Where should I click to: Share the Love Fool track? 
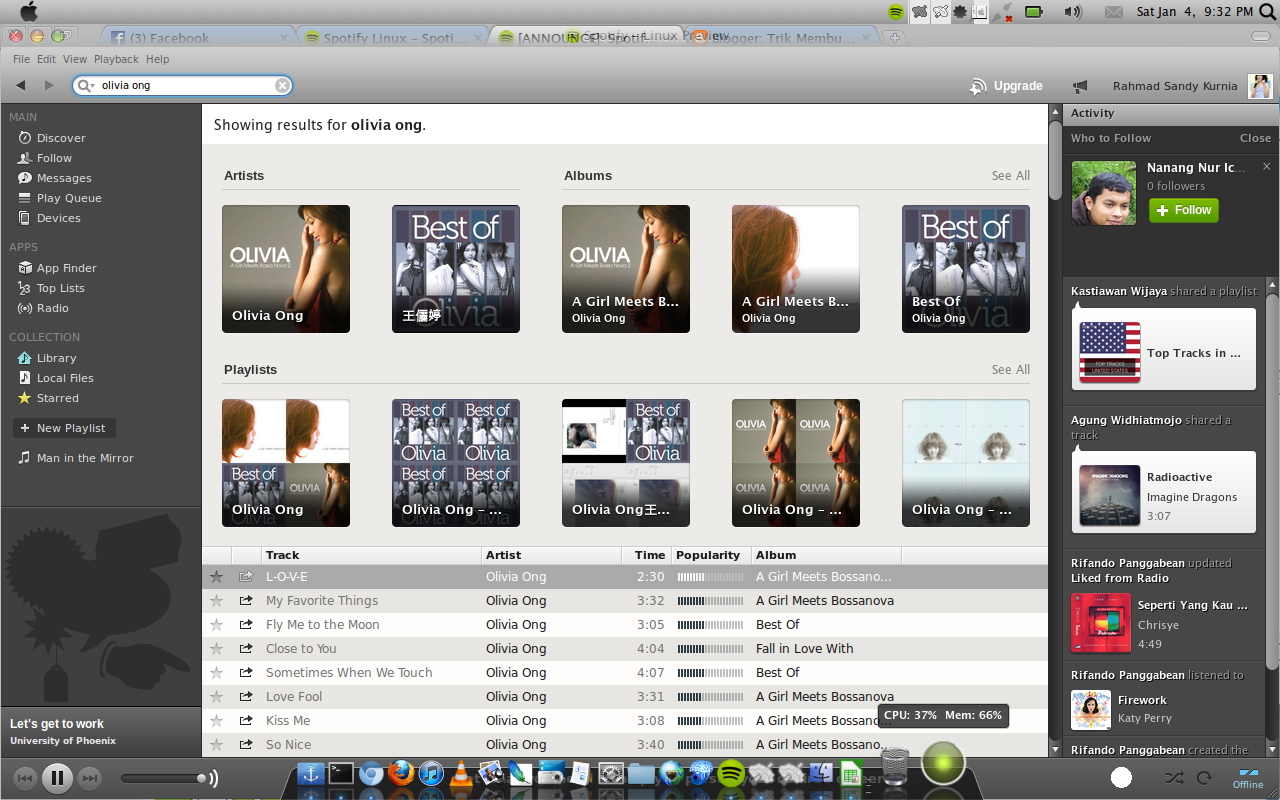click(246, 697)
